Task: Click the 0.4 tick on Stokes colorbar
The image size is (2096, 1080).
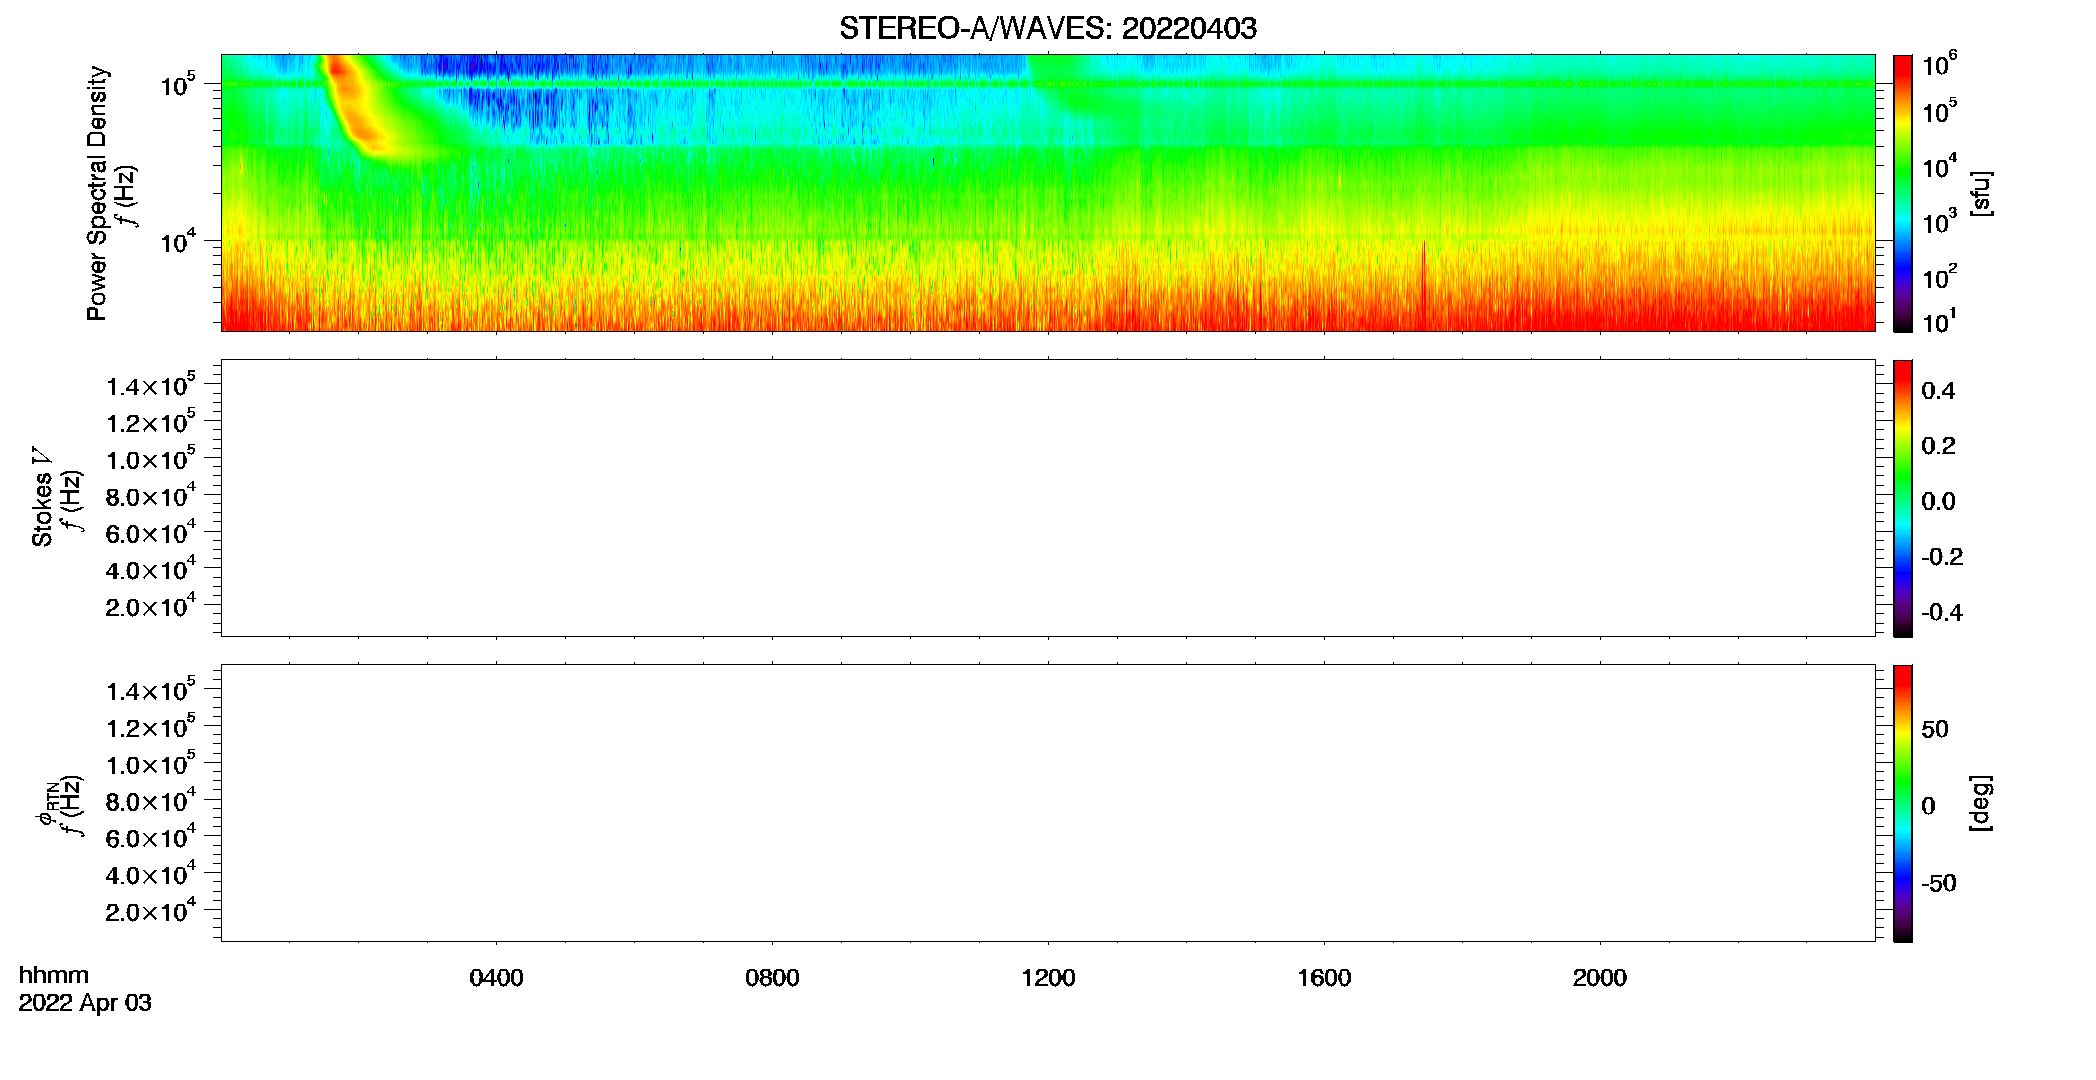Action: click(x=1938, y=391)
